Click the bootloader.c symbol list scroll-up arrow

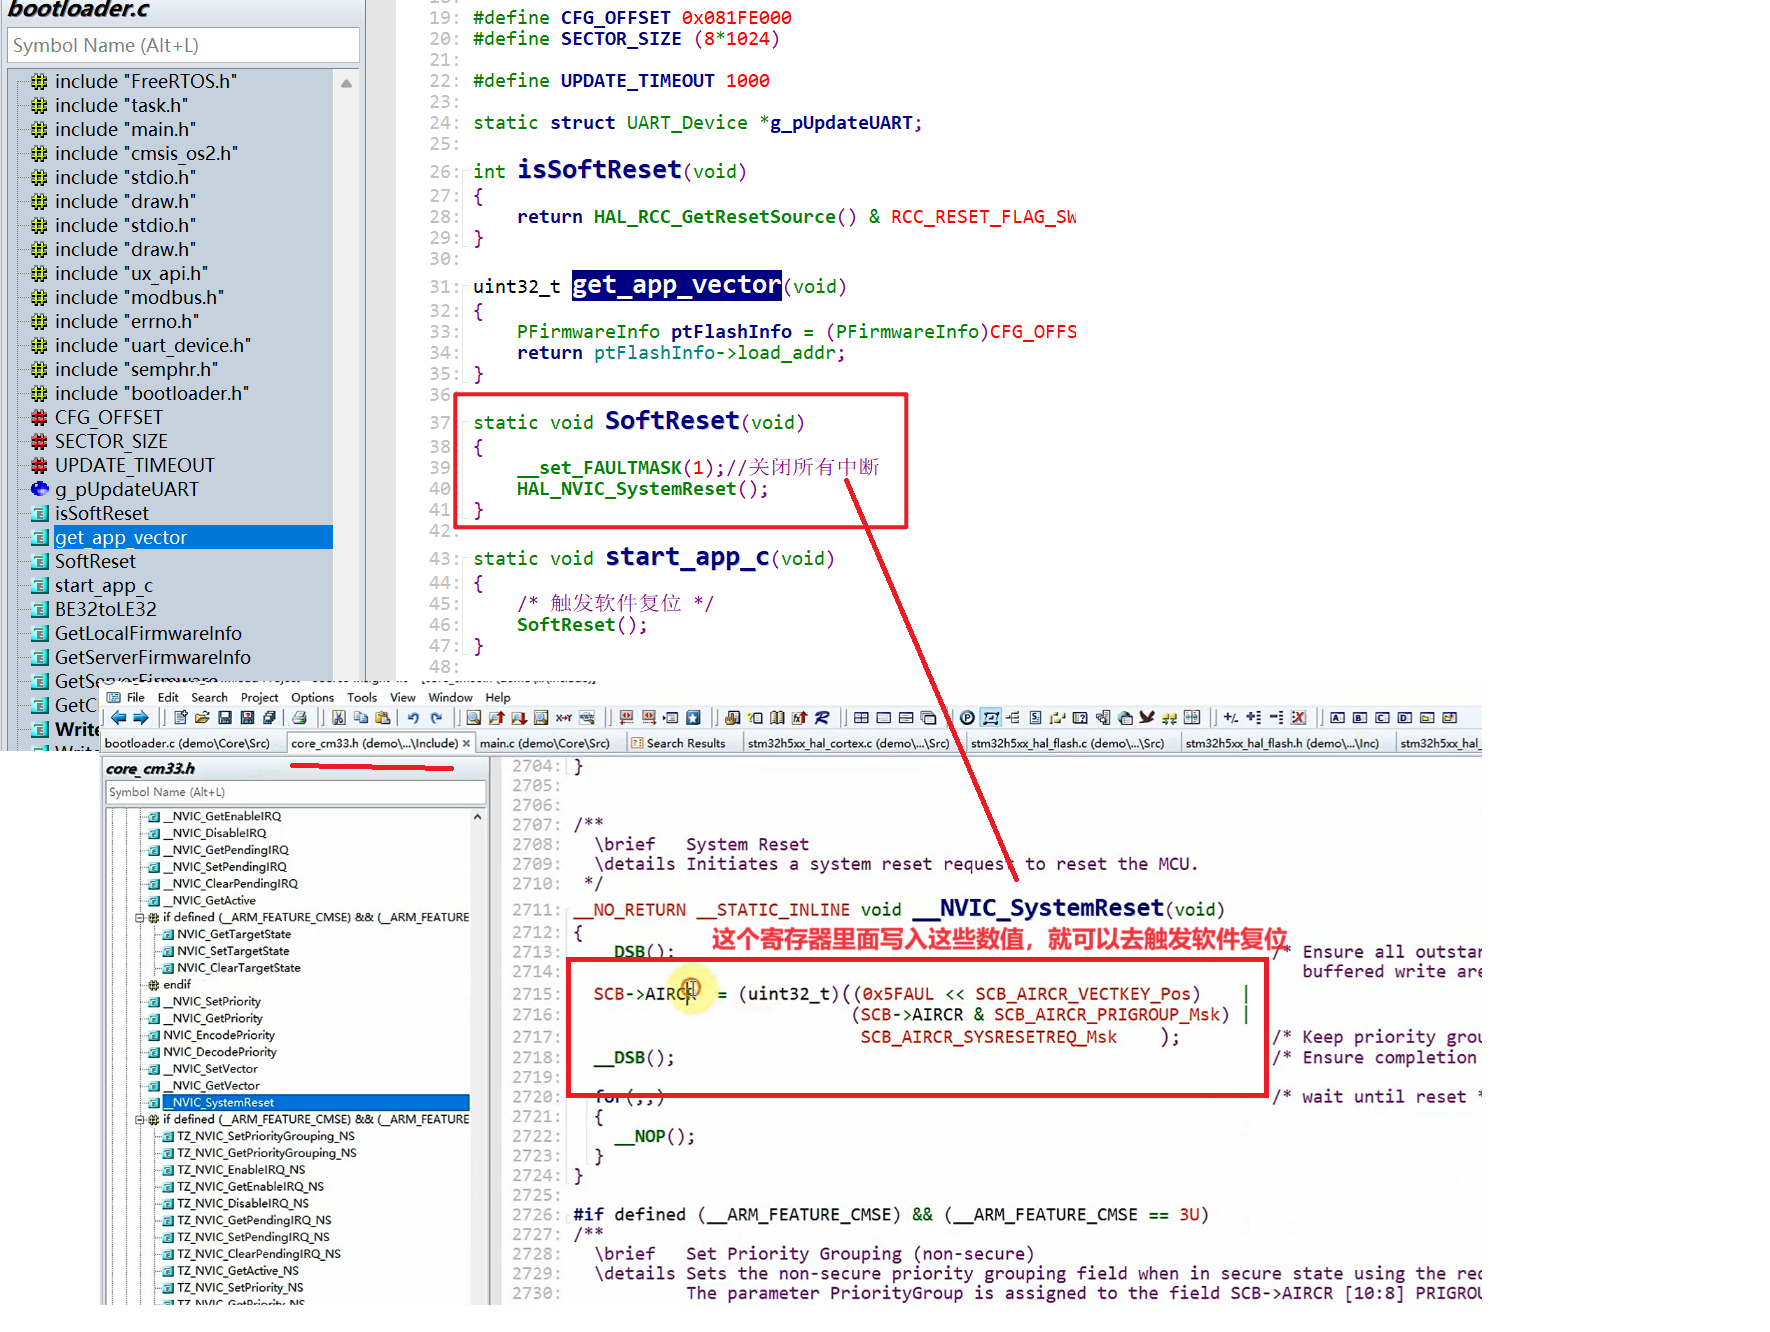(x=346, y=83)
